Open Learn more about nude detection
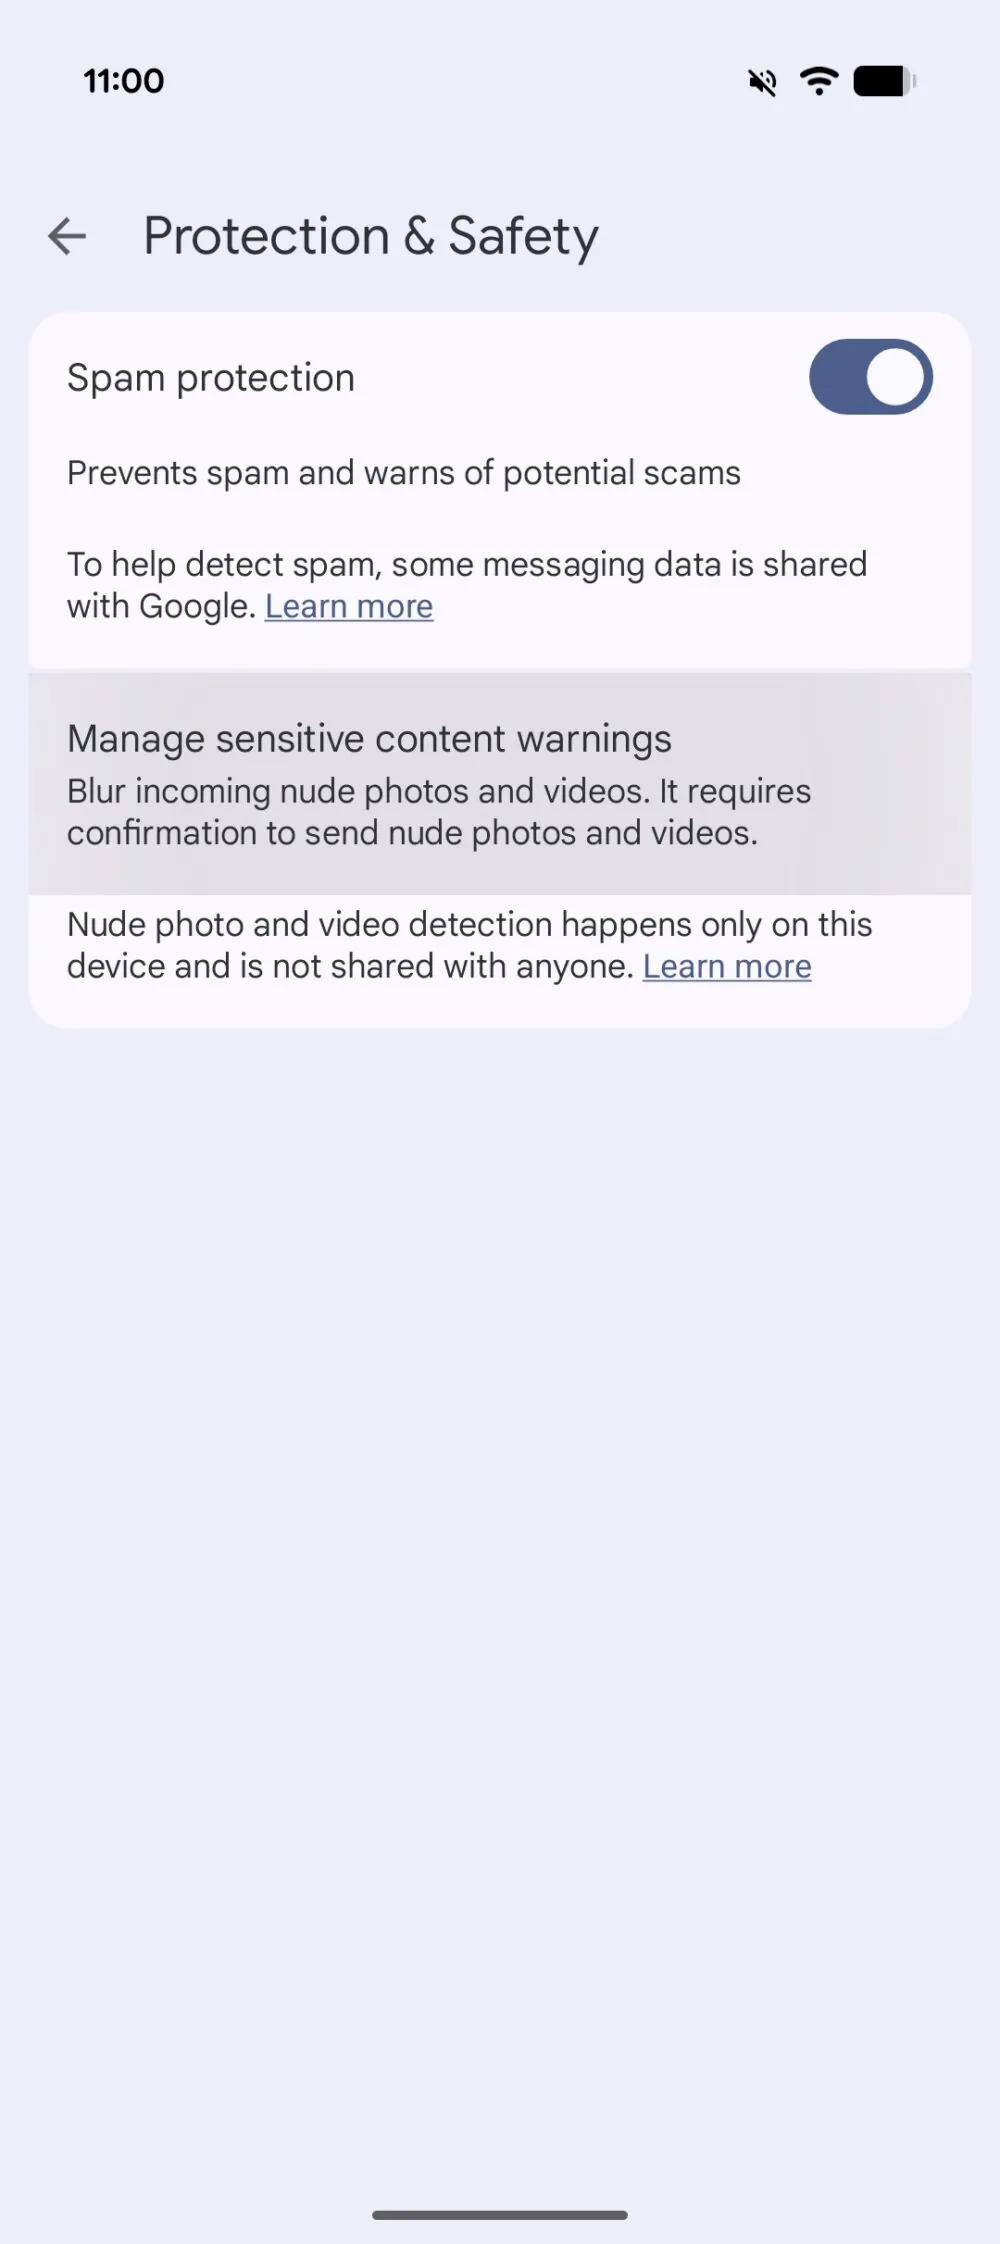 tap(727, 966)
